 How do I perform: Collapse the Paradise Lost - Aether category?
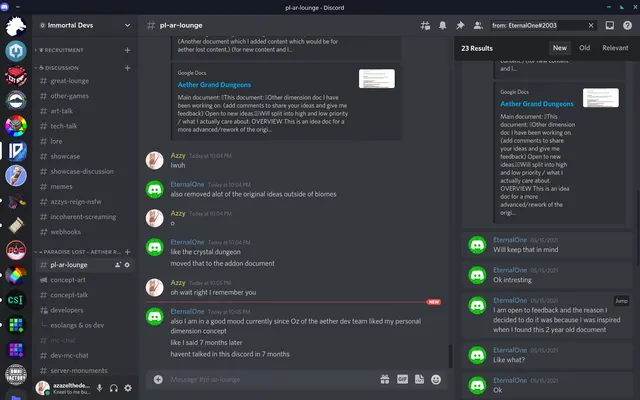point(80,252)
